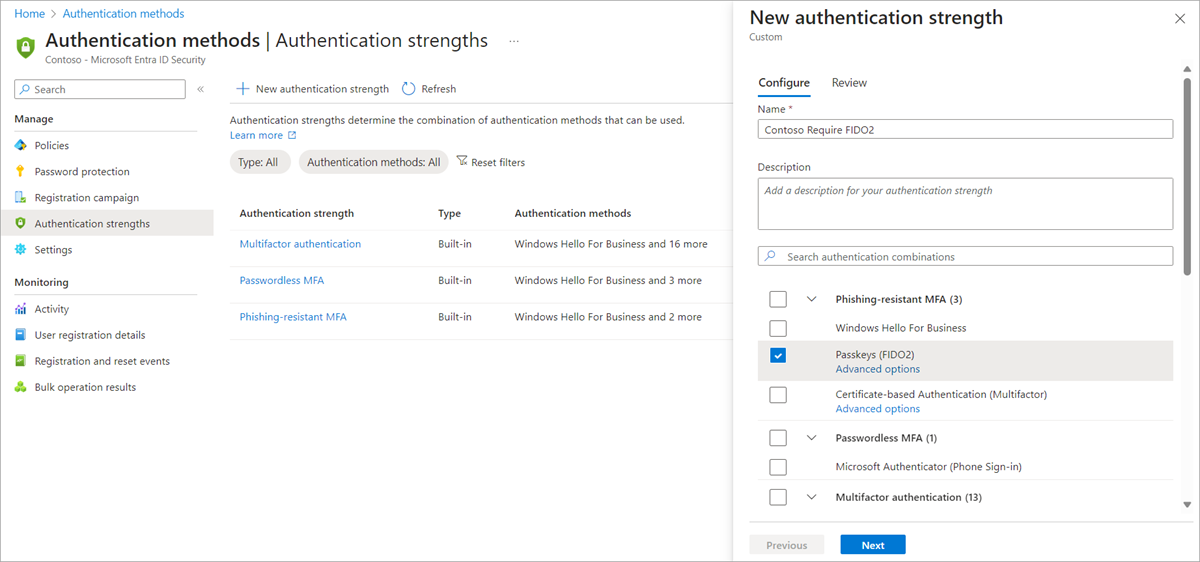The image size is (1200, 562).
Task: Click New authentication strength button
Action: point(312,89)
